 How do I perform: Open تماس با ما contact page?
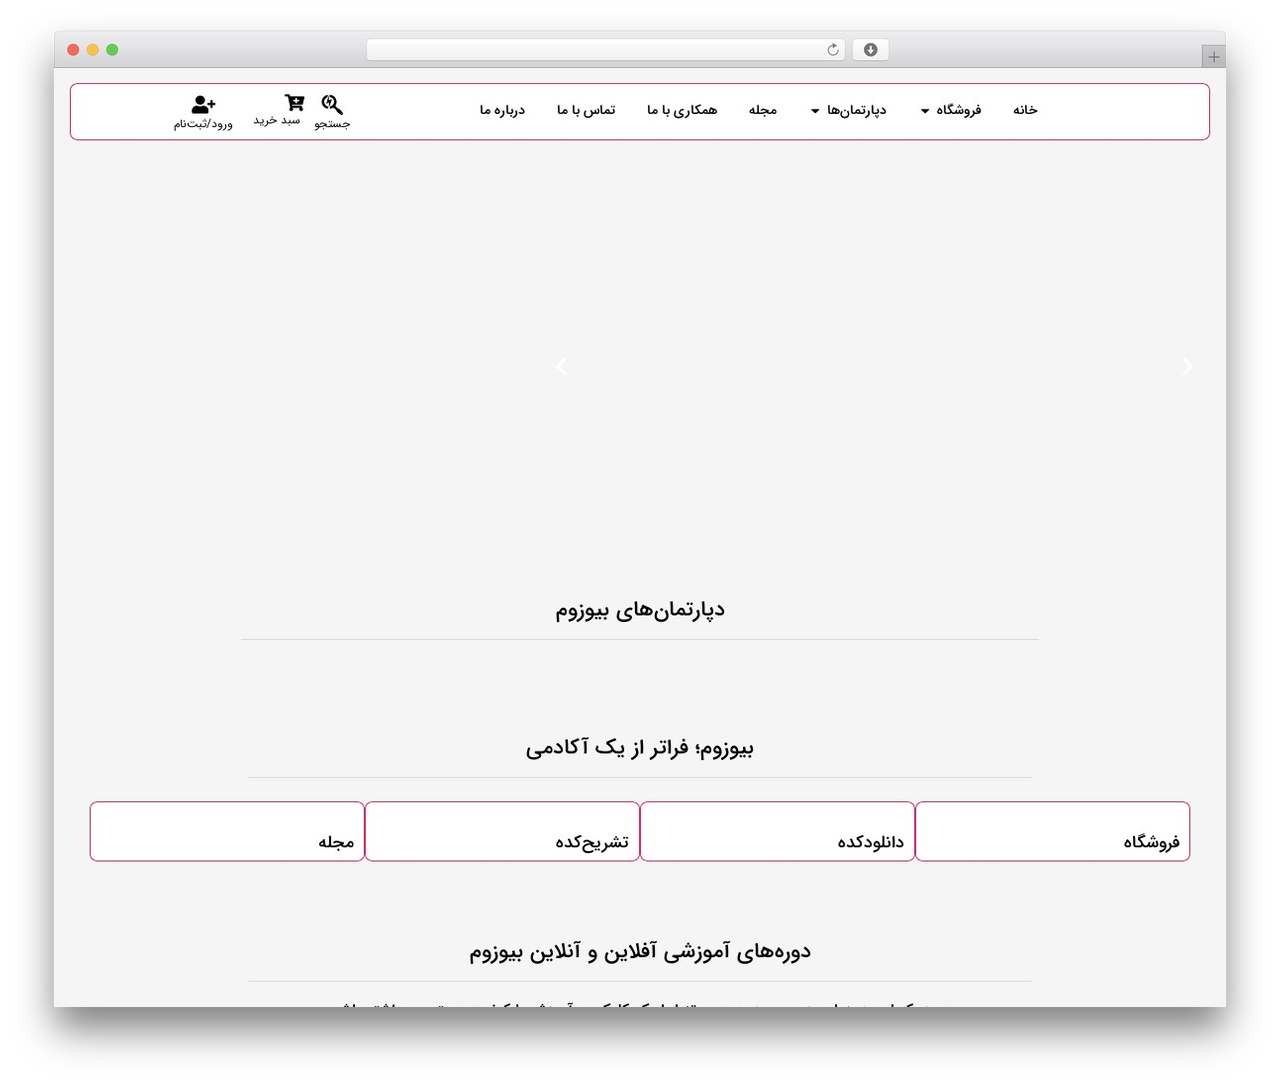tap(586, 110)
